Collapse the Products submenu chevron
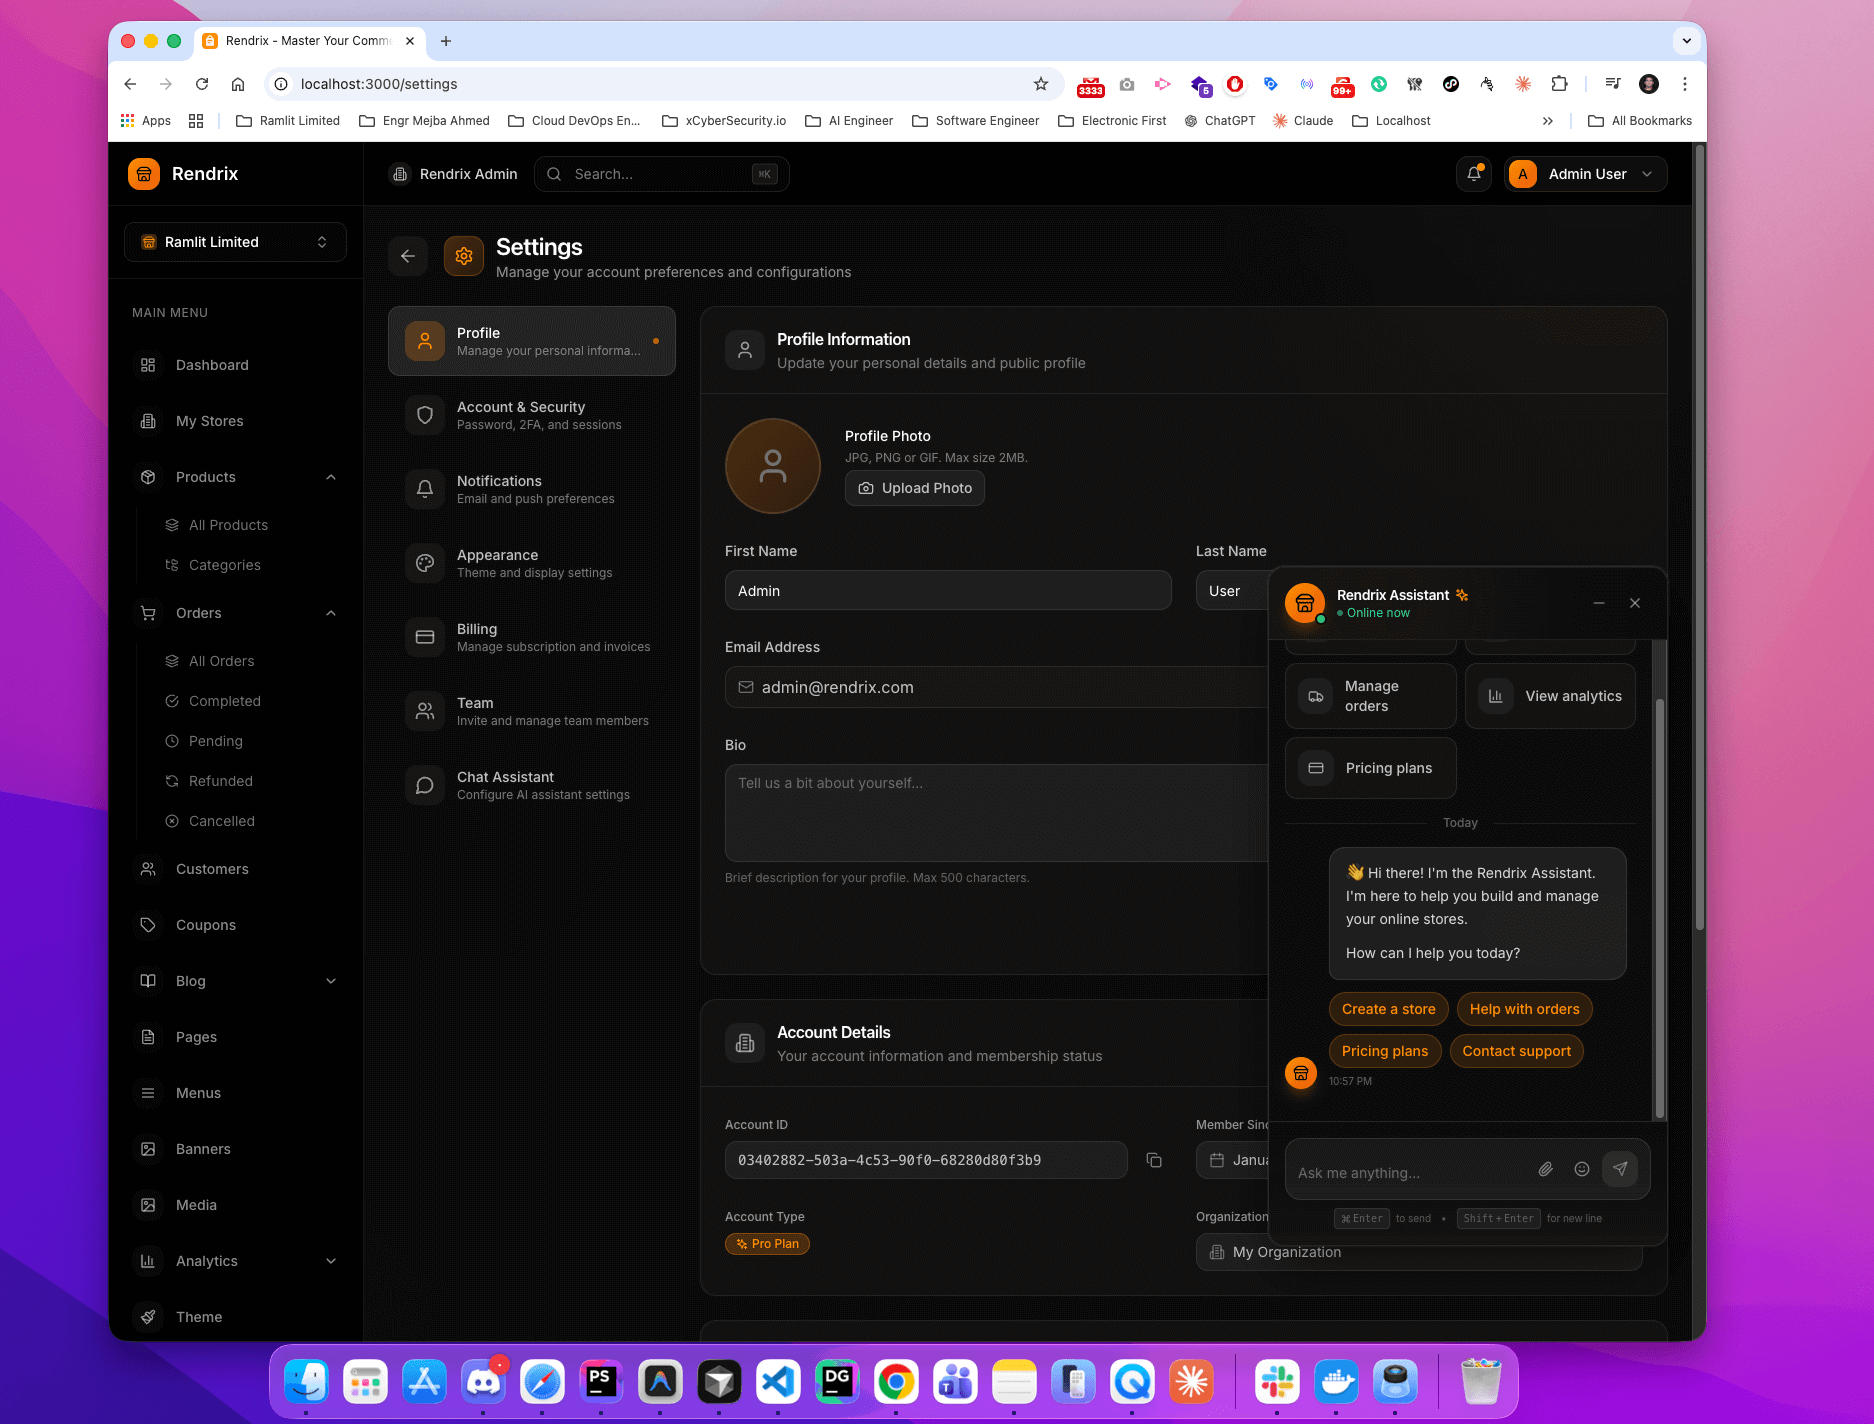This screenshot has width=1874, height=1424. point(331,477)
